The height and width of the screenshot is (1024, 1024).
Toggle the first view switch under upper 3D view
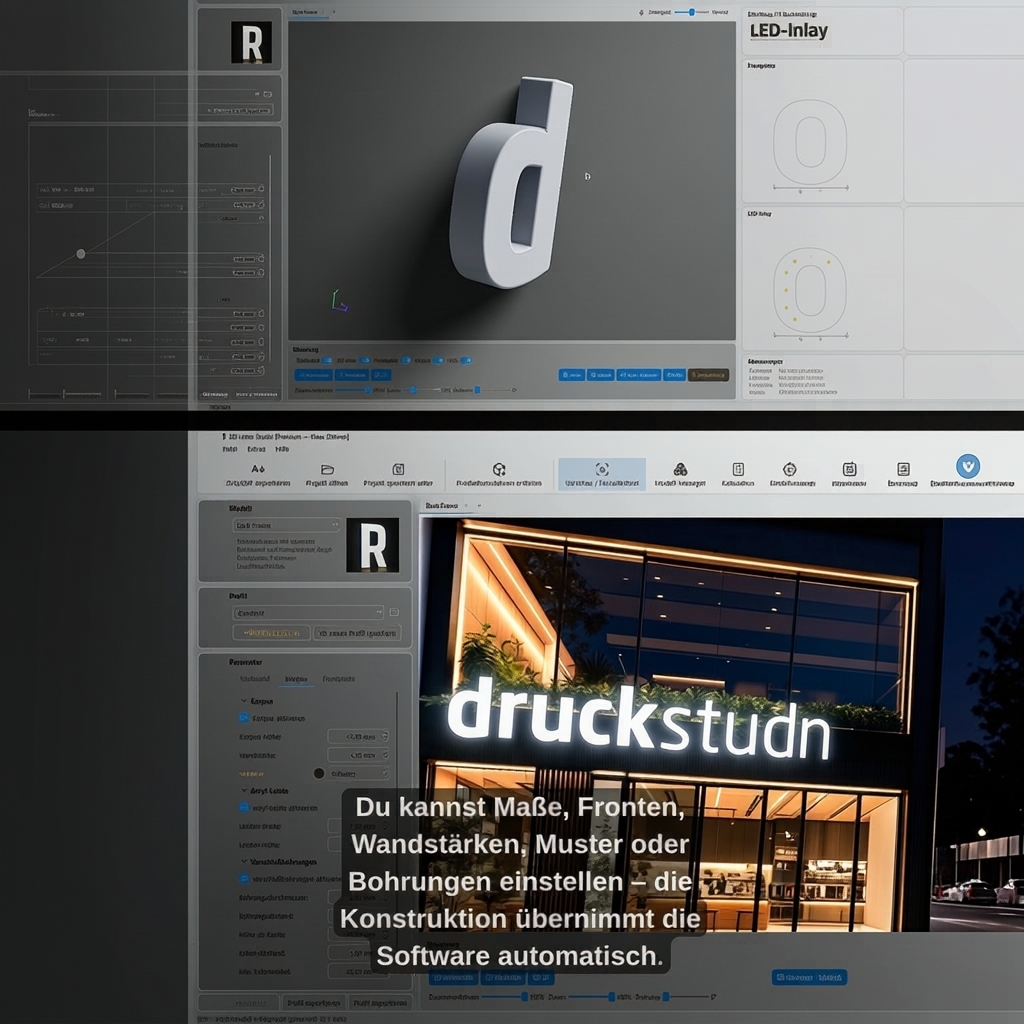[x=327, y=360]
